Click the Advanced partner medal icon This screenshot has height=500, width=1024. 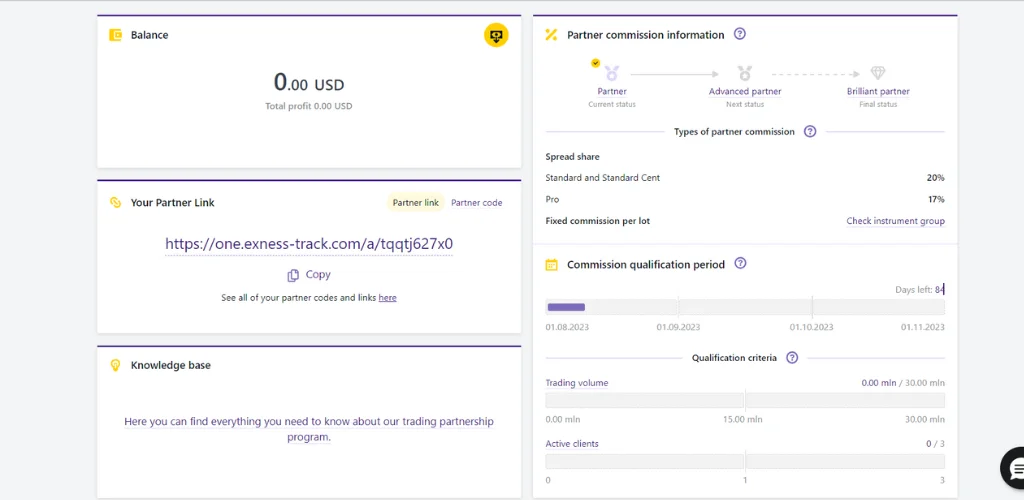tap(745, 73)
